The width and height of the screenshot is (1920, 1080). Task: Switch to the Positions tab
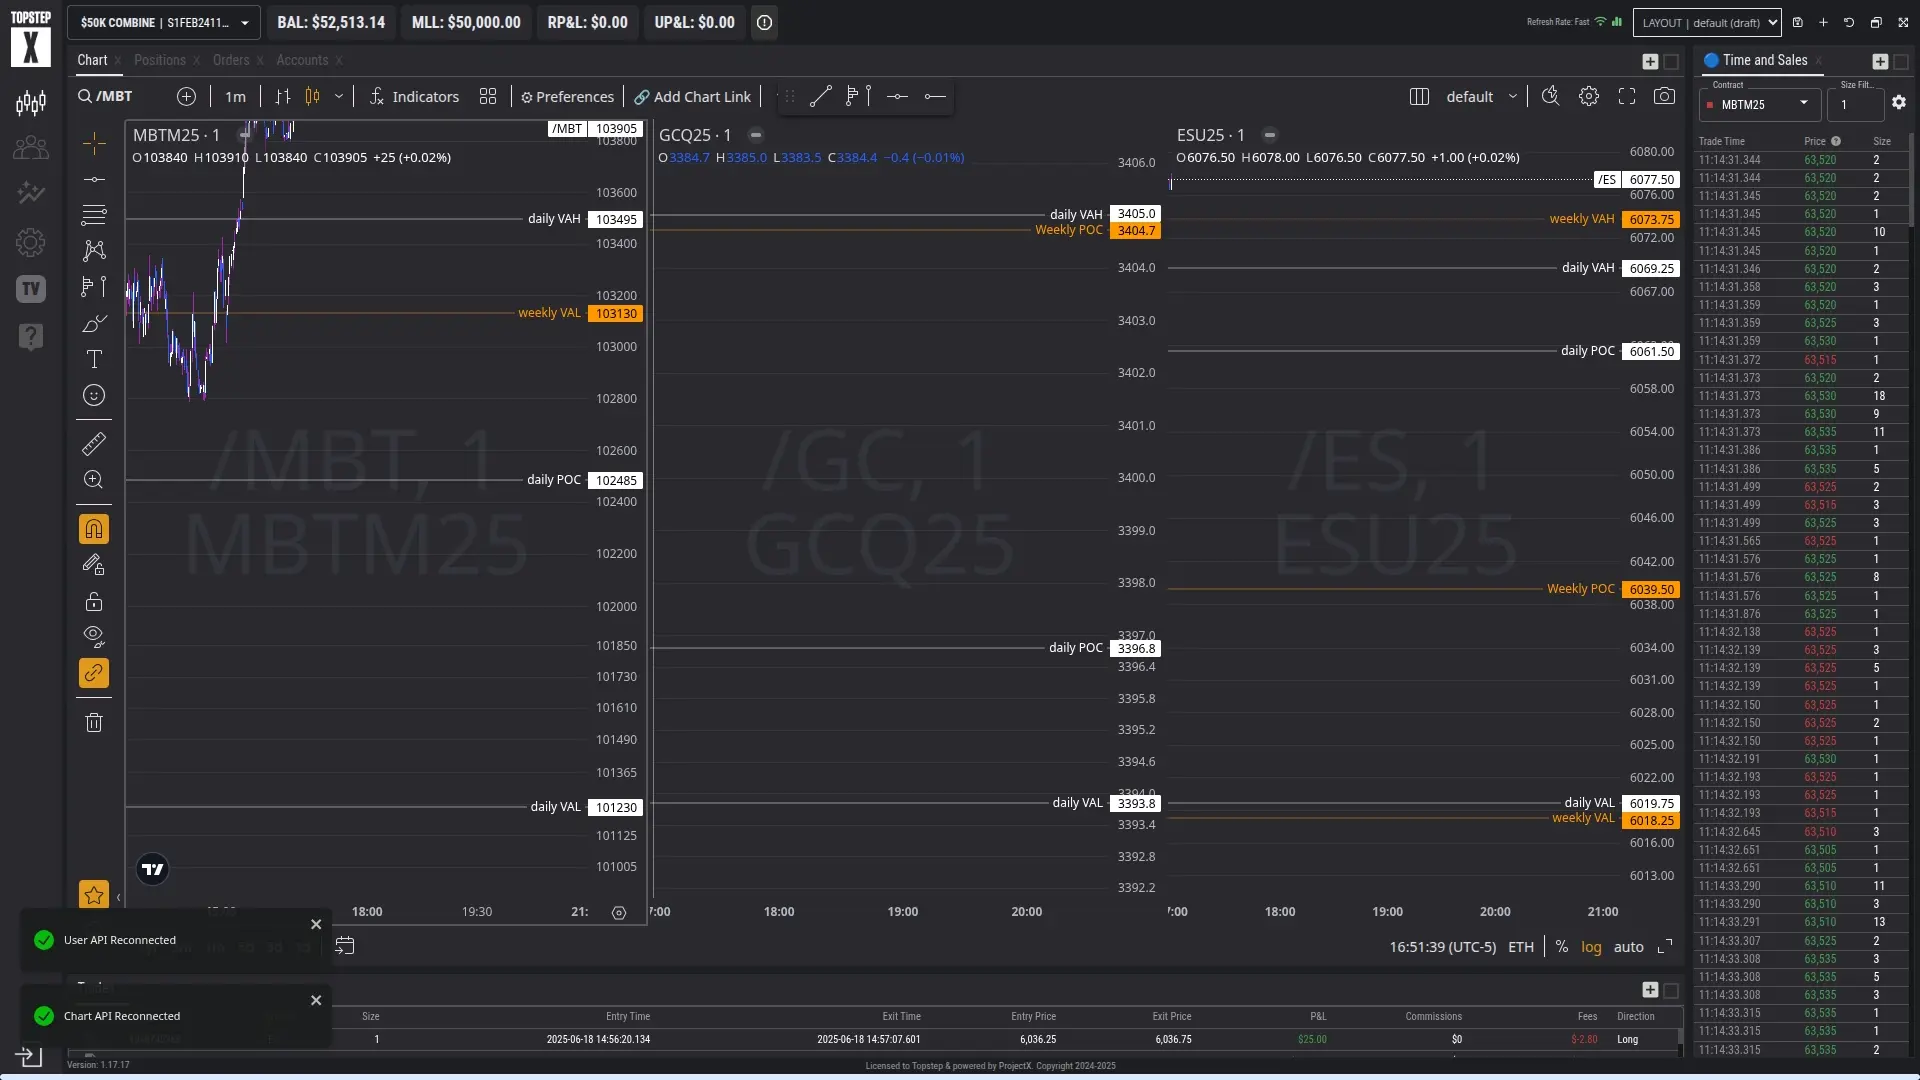coord(160,60)
